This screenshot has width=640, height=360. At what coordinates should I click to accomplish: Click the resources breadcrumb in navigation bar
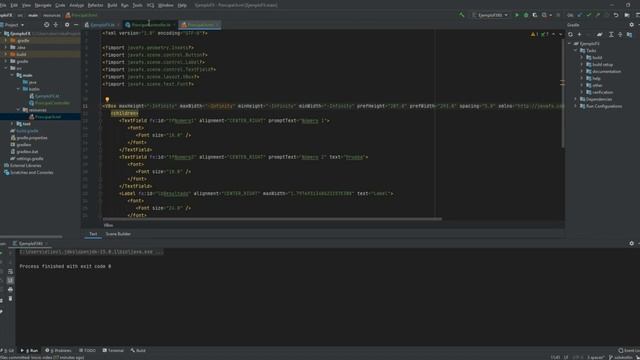coord(51,16)
